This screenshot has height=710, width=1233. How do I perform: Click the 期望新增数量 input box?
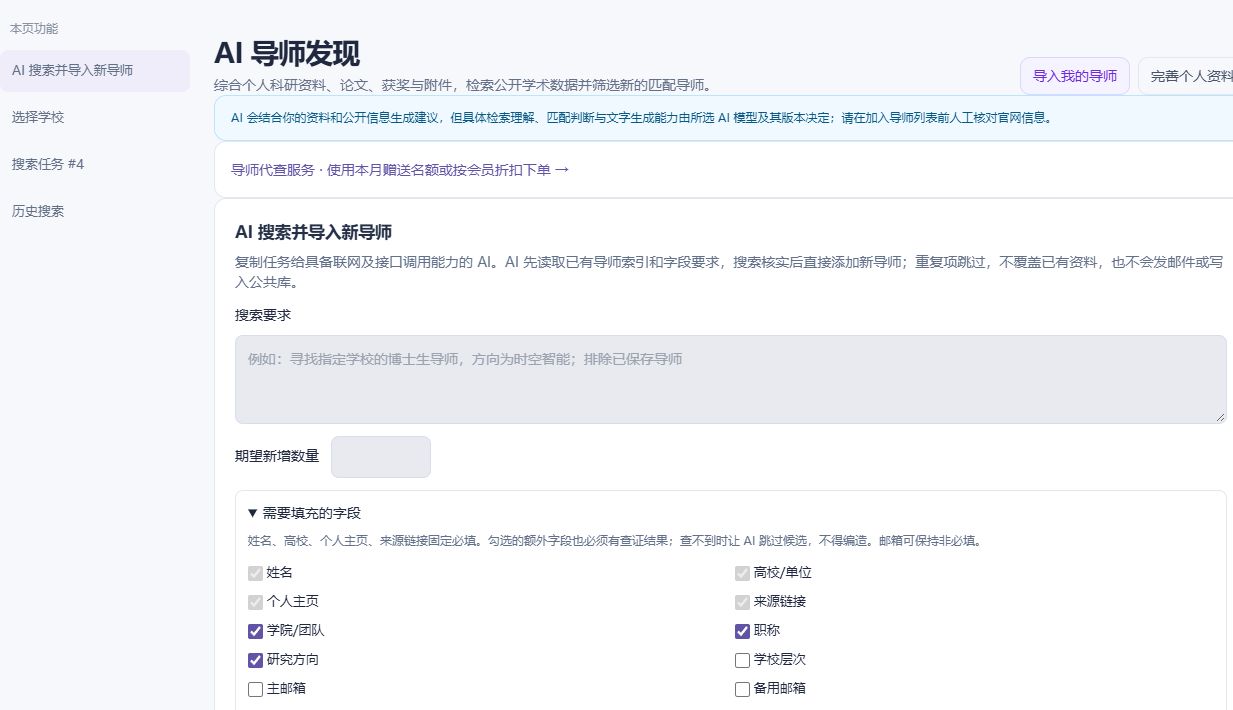click(x=381, y=457)
